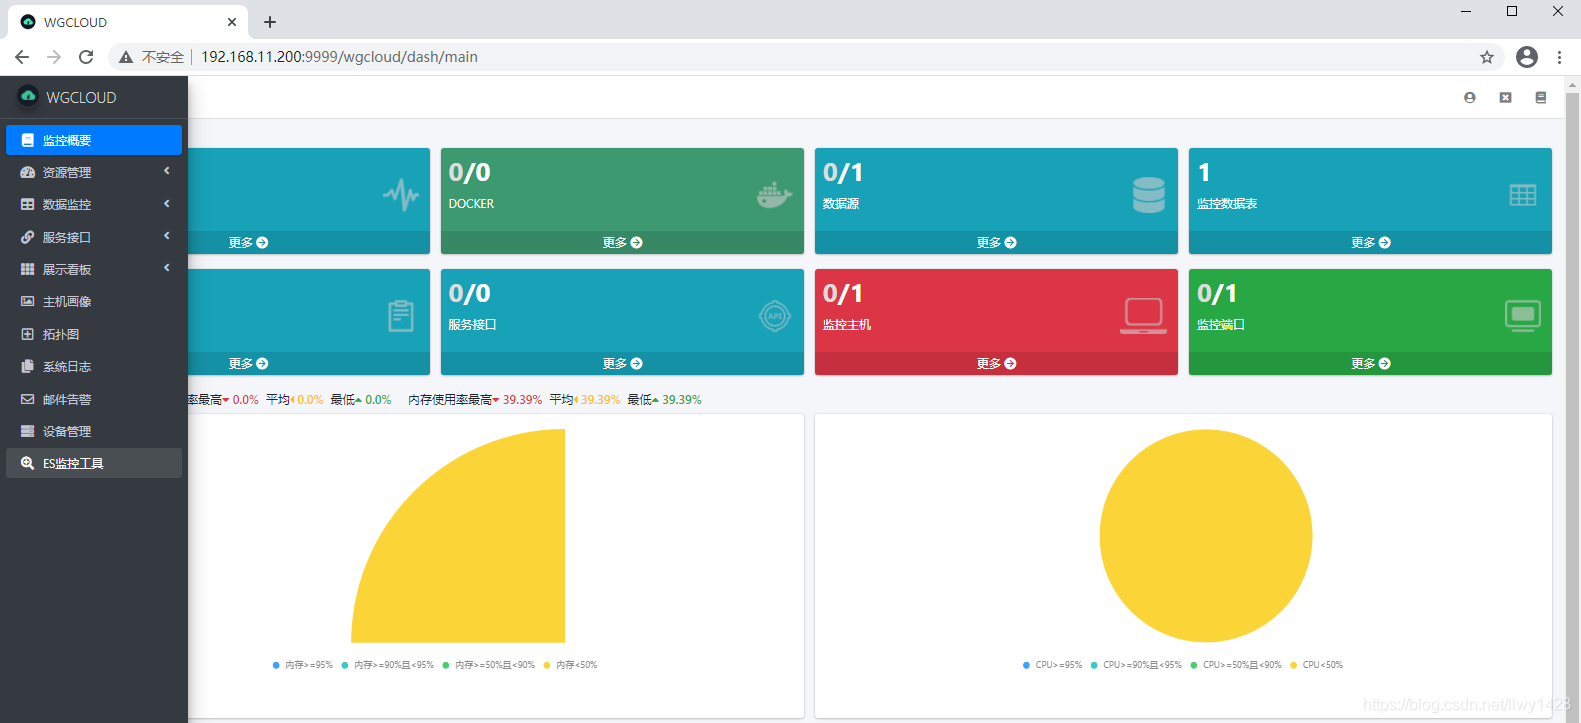Toggle the 内存<50% legend item
Image resolution: width=1581 pixels, height=723 pixels.
tap(570, 665)
